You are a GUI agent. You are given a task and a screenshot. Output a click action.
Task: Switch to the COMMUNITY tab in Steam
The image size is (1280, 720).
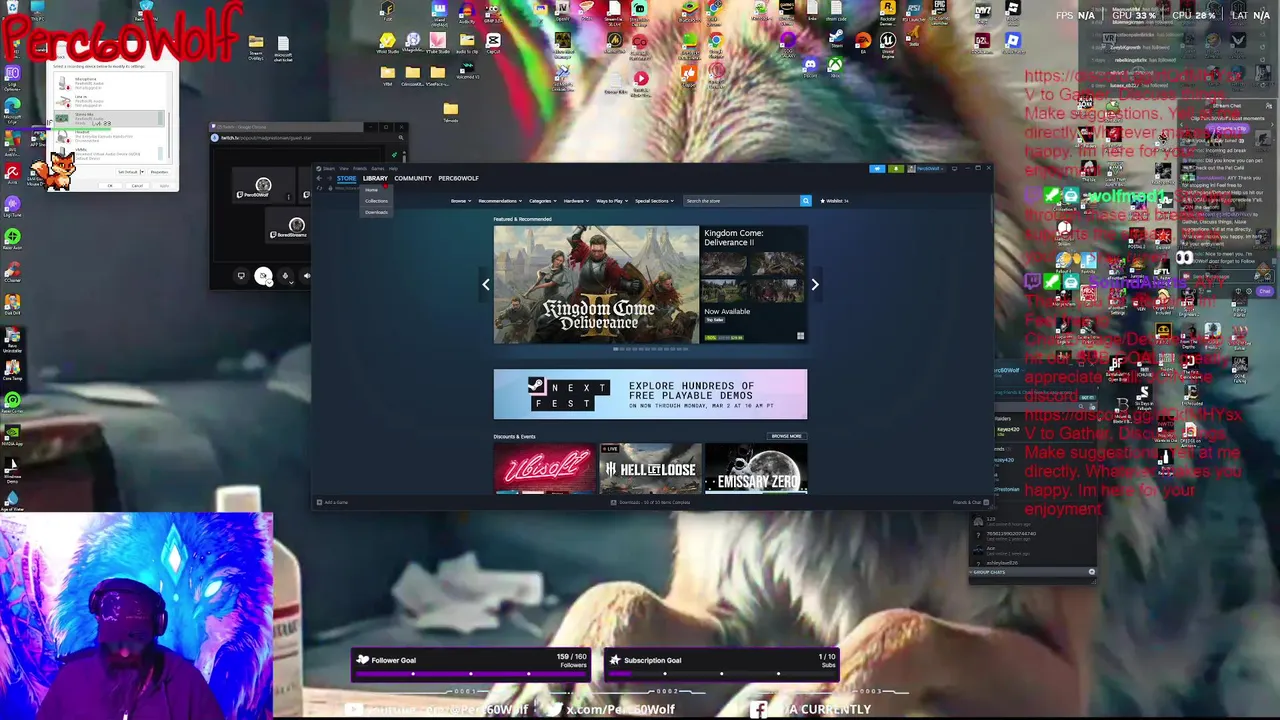(x=413, y=178)
